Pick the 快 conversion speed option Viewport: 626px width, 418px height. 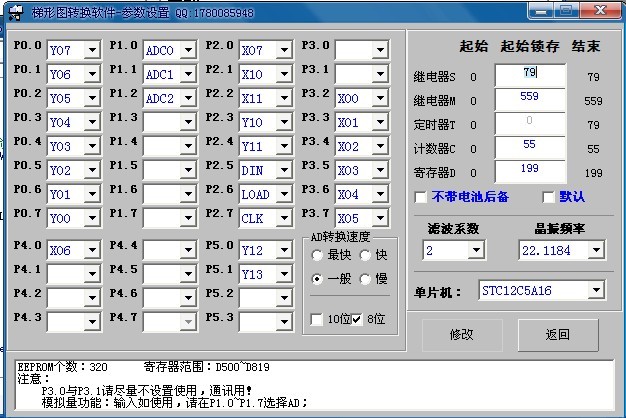point(365,255)
